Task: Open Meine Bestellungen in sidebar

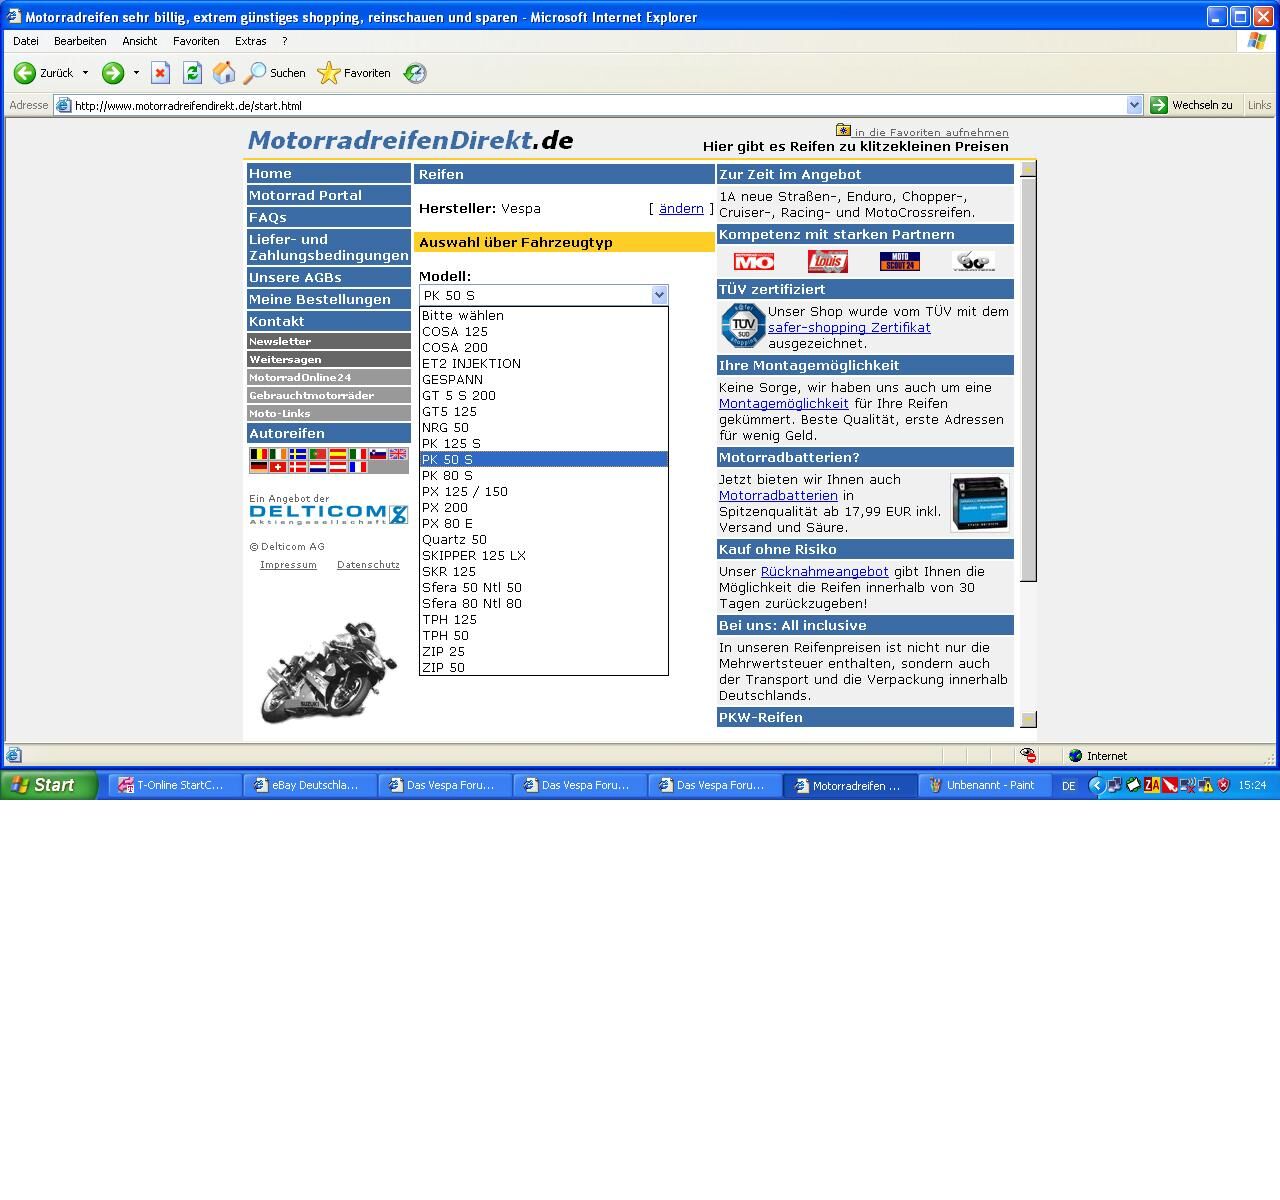Action: point(320,299)
